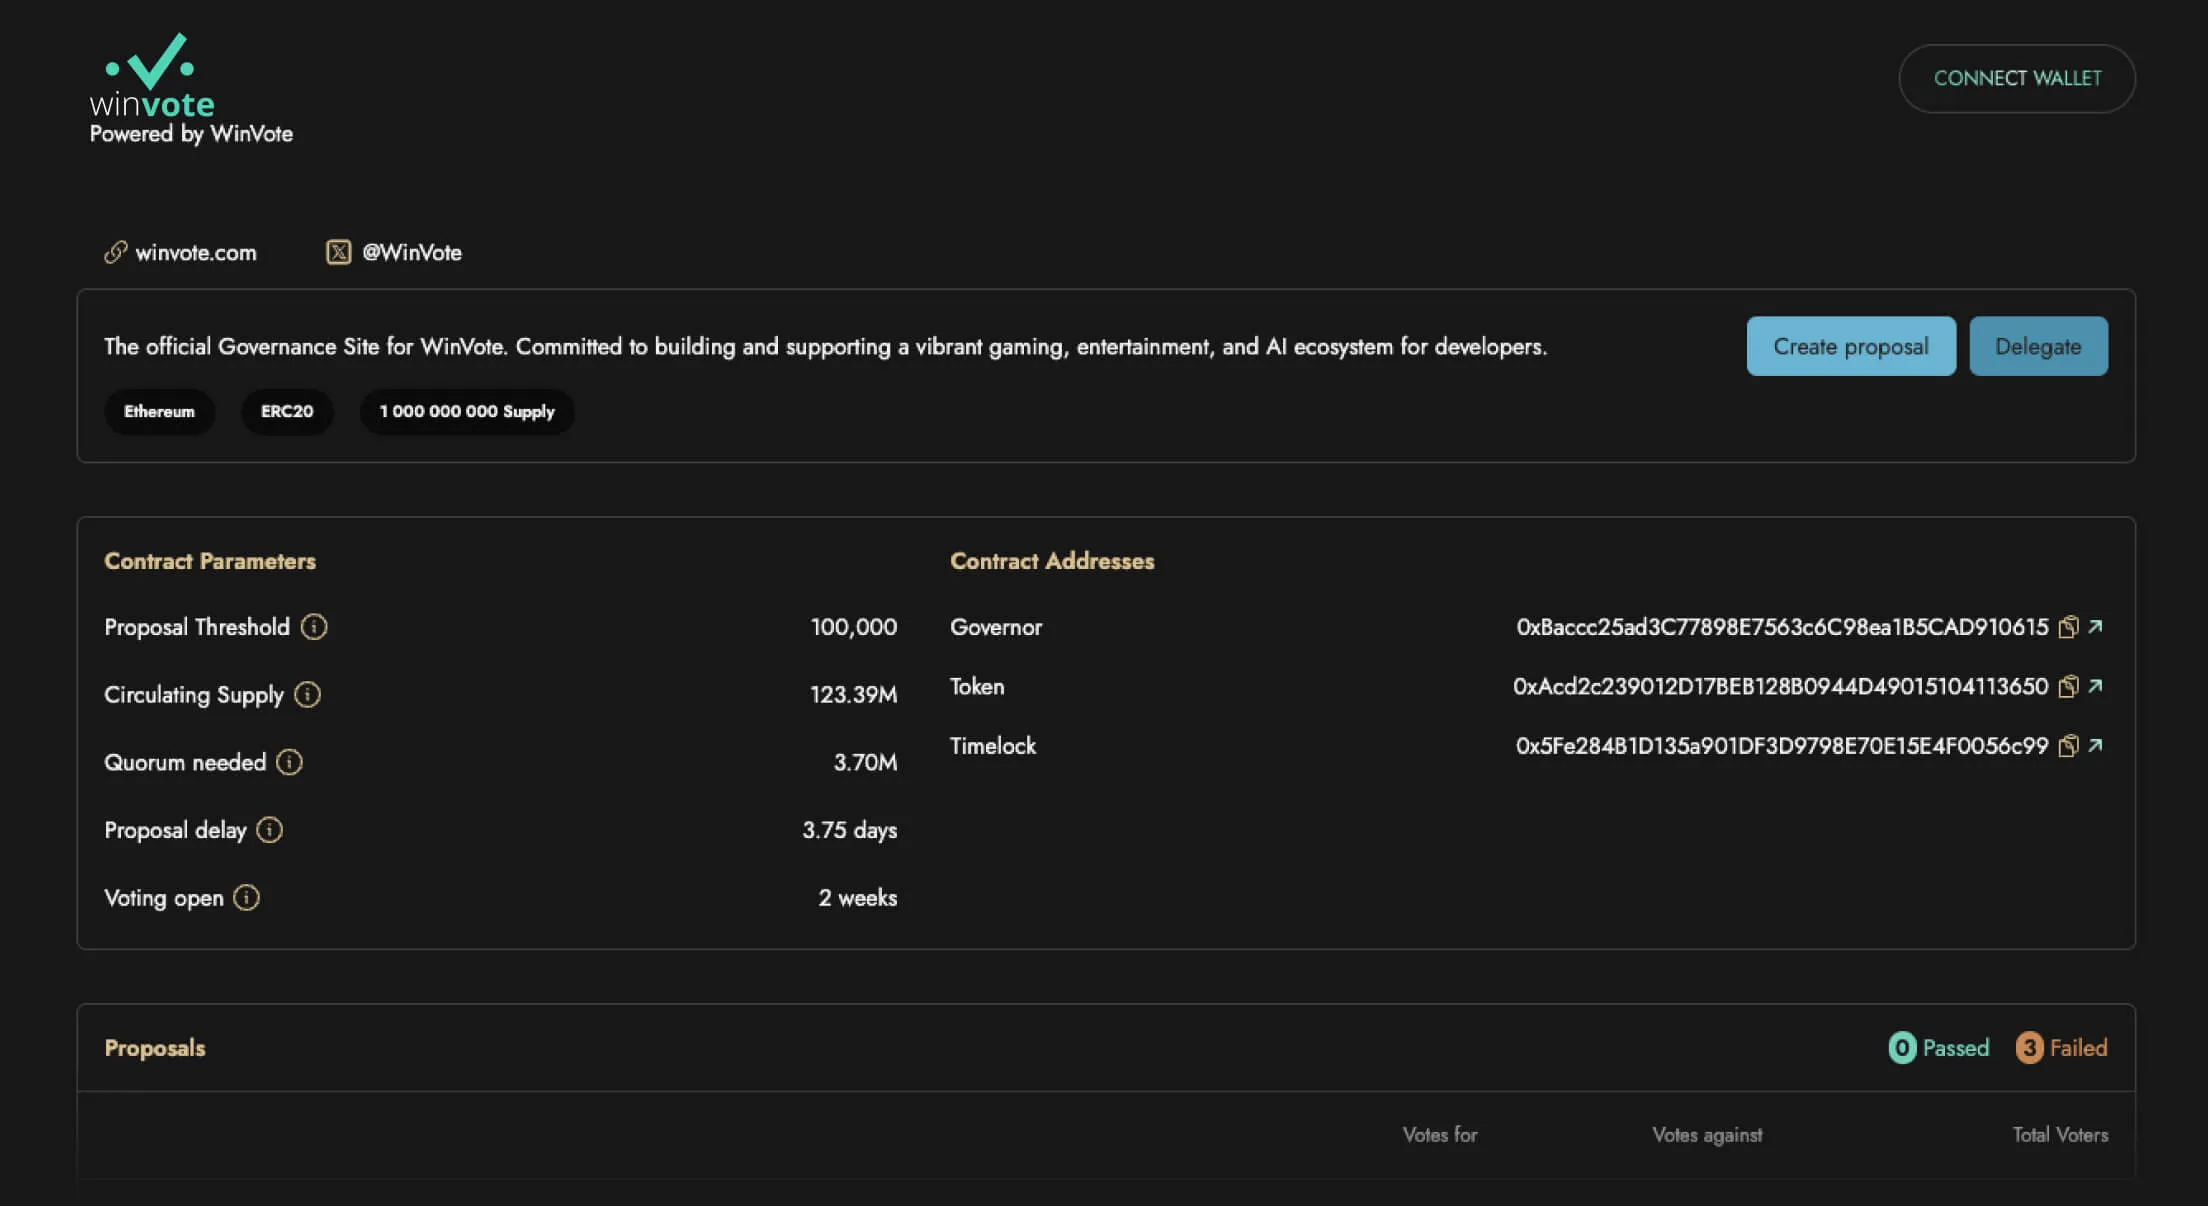Image resolution: width=2208 pixels, height=1206 pixels.
Task: Open Timelock address in external explorer
Action: (2096, 745)
